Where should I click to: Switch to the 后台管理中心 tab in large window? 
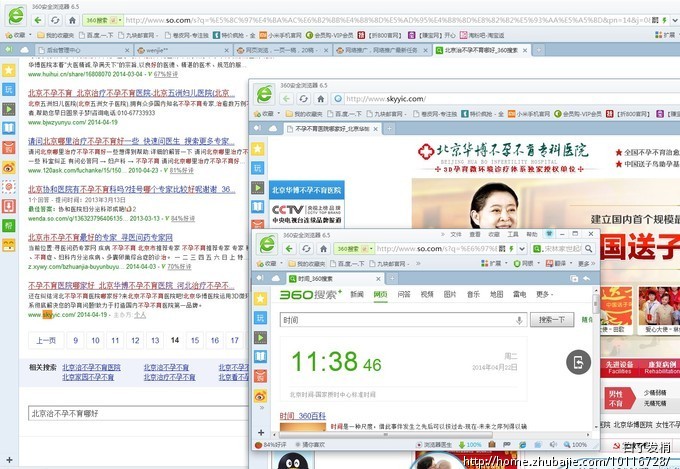pyautogui.click(x=84, y=50)
